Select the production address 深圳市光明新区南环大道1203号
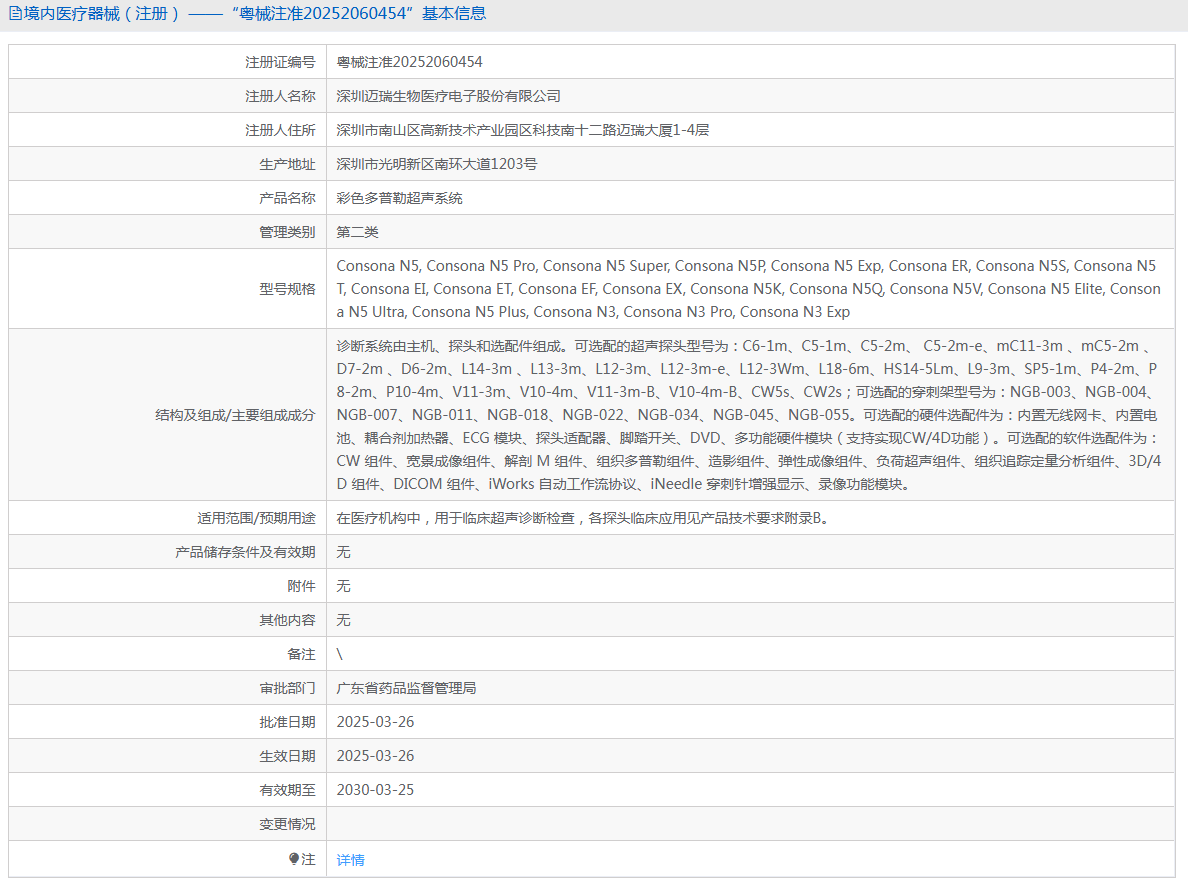Screen dimensions: 1188x878 pos(436,164)
